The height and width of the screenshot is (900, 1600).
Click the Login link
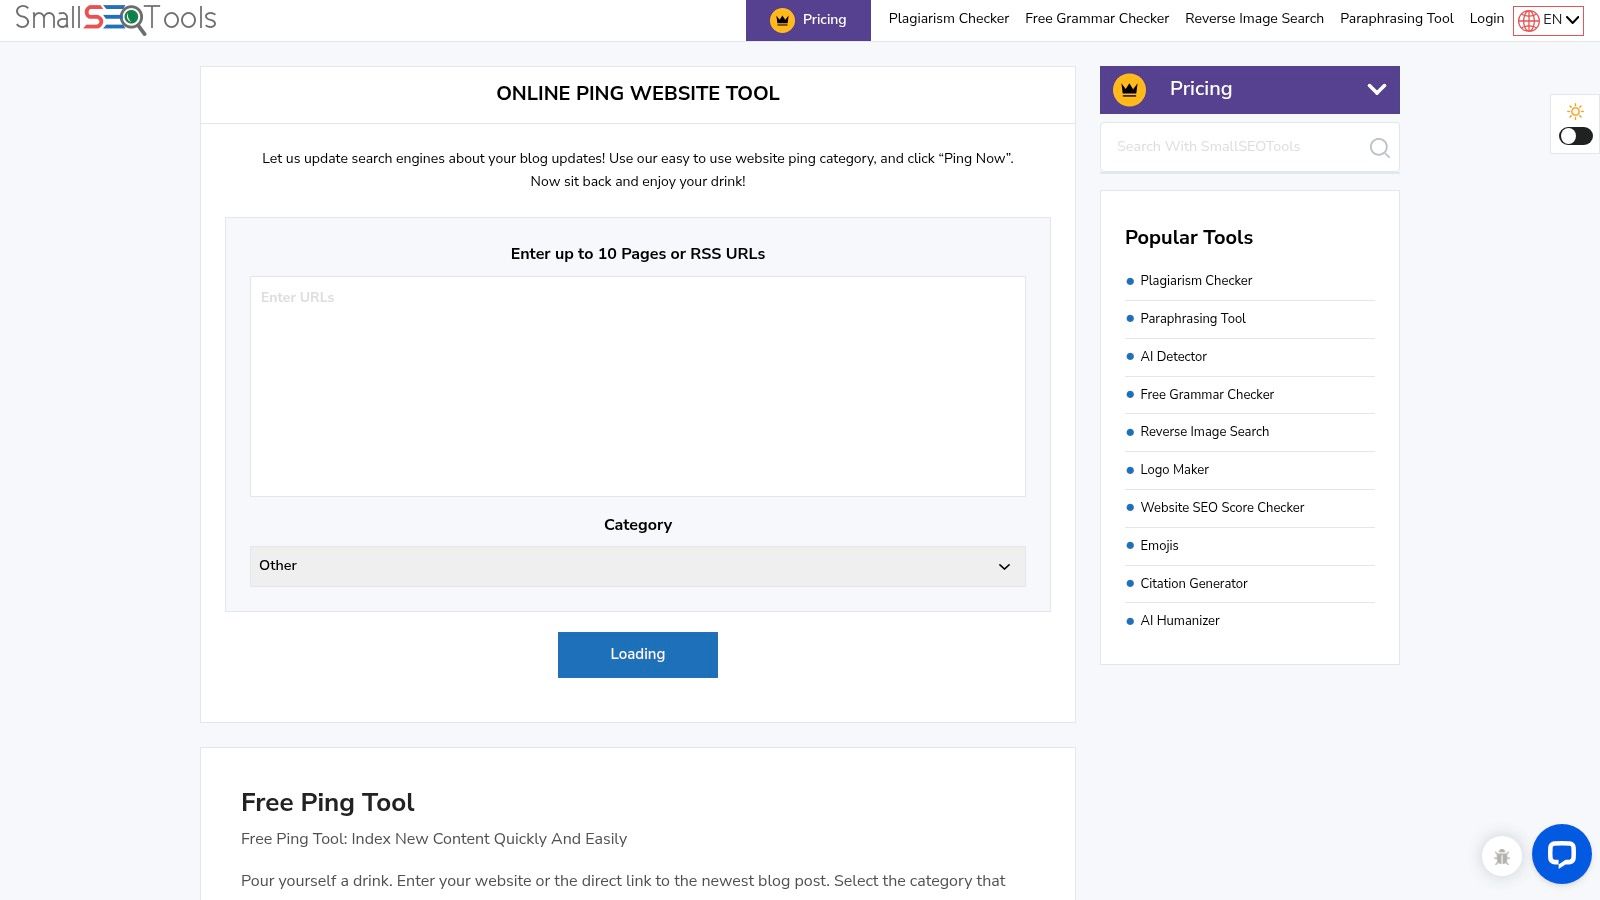[1486, 18]
